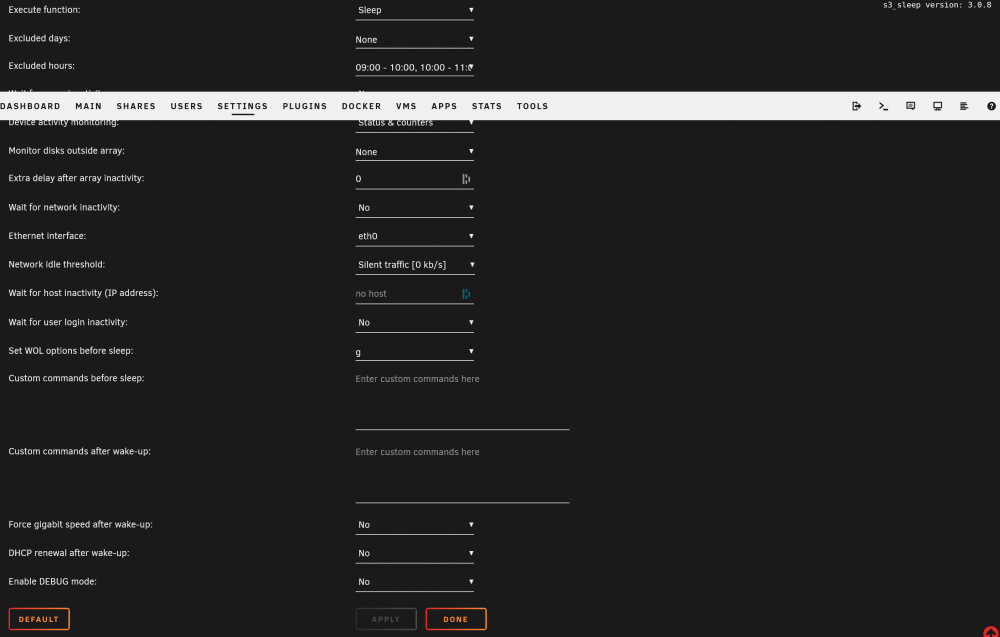Go to the Dashboard tab
Image resolution: width=1000 pixels, height=637 pixels.
[x=30, y=106]
